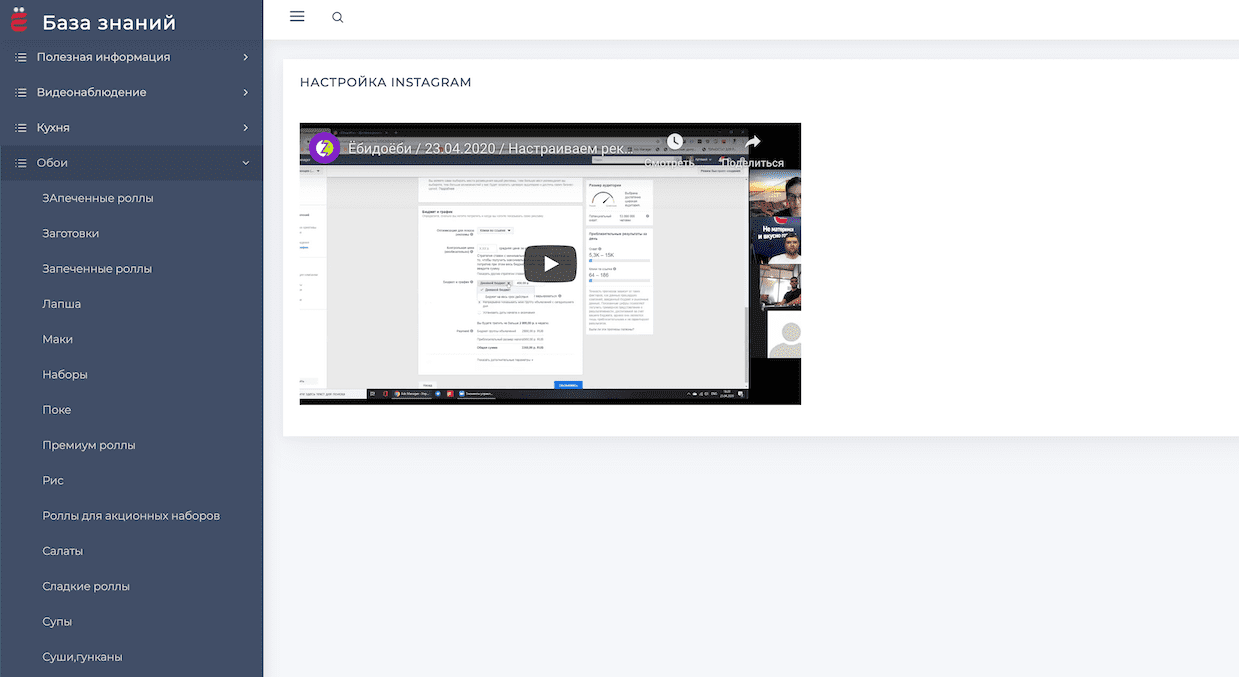This screenshot has height=677, width=1239.
Task: Expand Видеонаблюдение chevron
Action: pos(245,92)
